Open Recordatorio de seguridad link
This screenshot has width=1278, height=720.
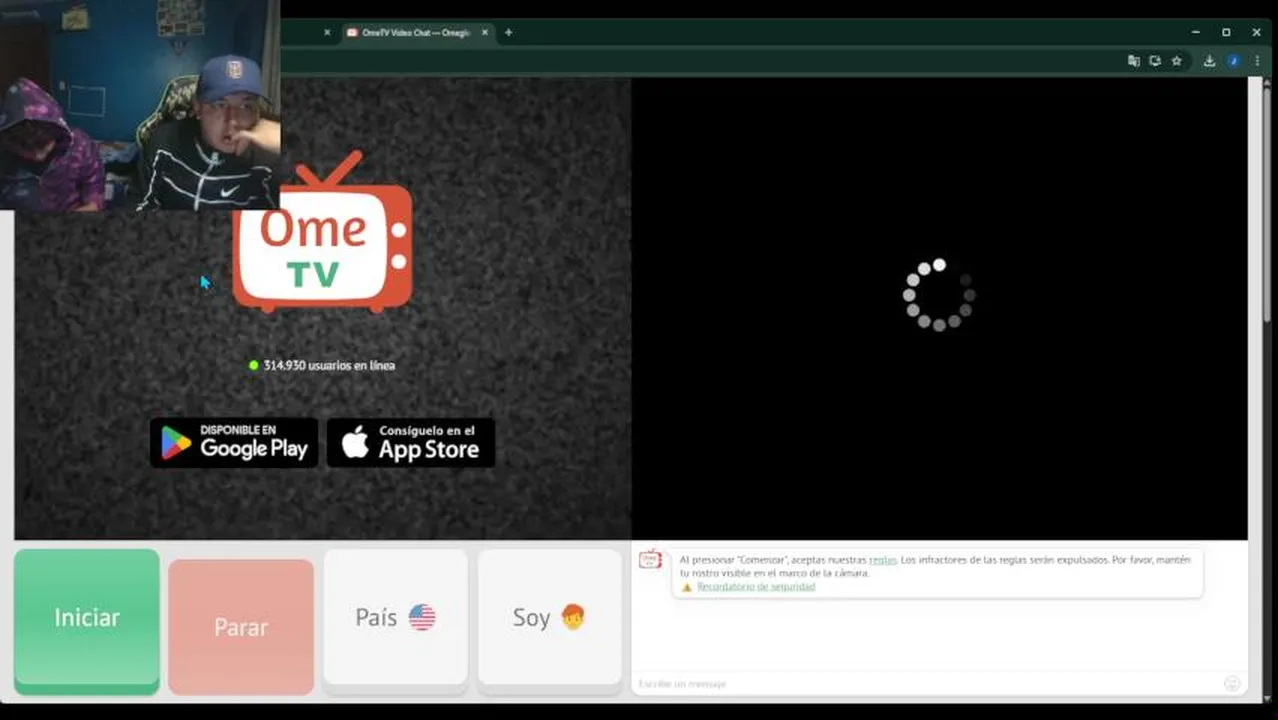tap(756, 587)
